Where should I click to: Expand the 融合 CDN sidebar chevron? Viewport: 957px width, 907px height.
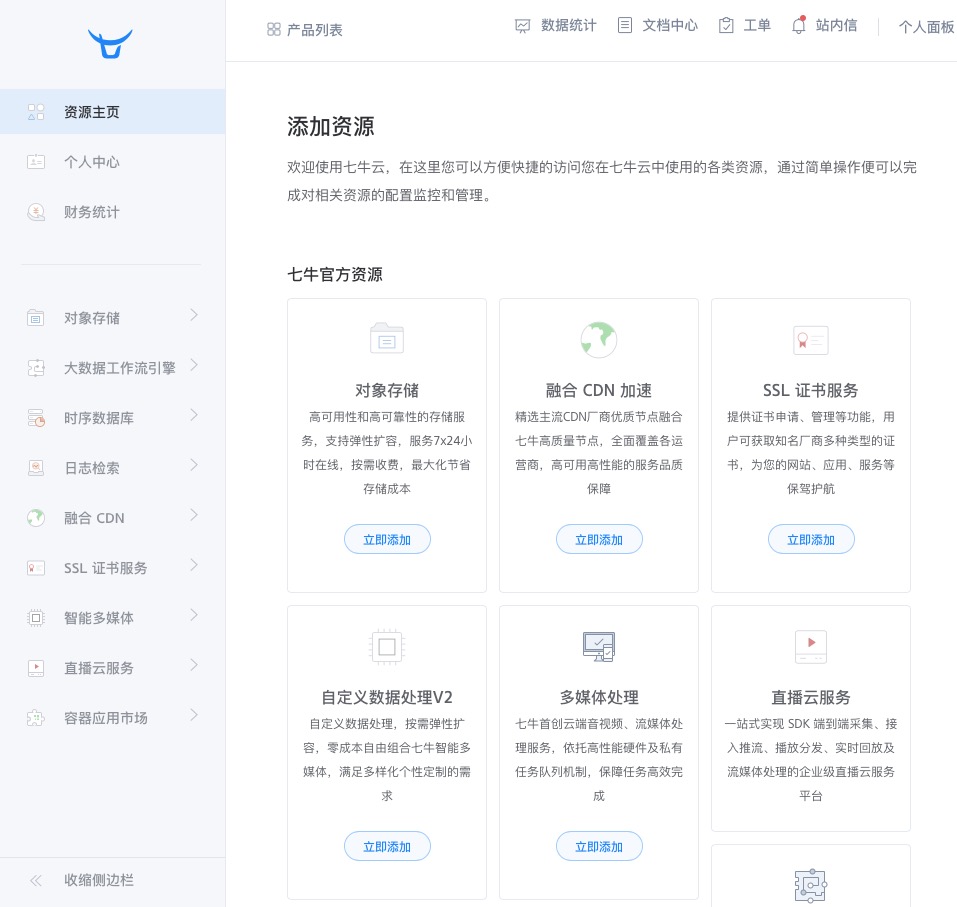pyautogui.click(x=194, y=515)
